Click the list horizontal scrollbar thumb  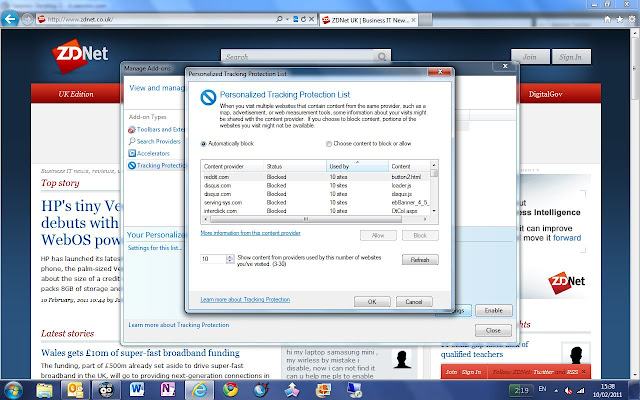(306, 219)
